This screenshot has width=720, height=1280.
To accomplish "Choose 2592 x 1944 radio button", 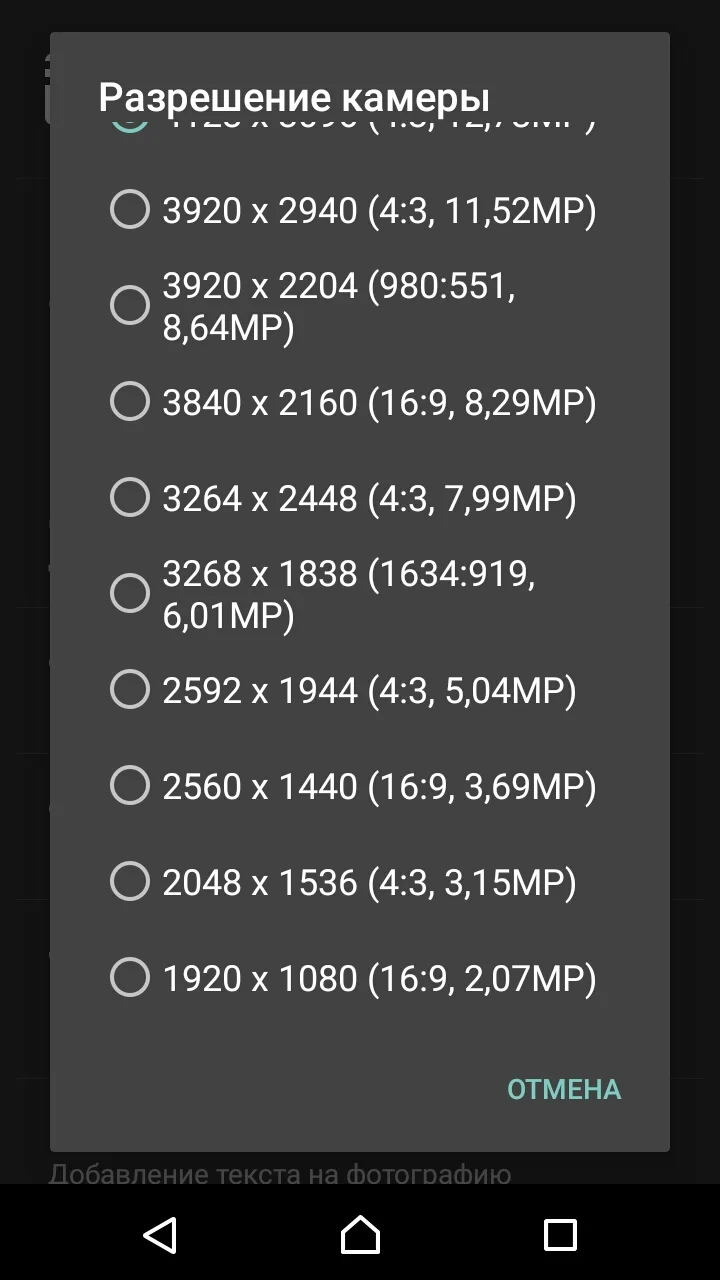I will [x=130, y=689].
